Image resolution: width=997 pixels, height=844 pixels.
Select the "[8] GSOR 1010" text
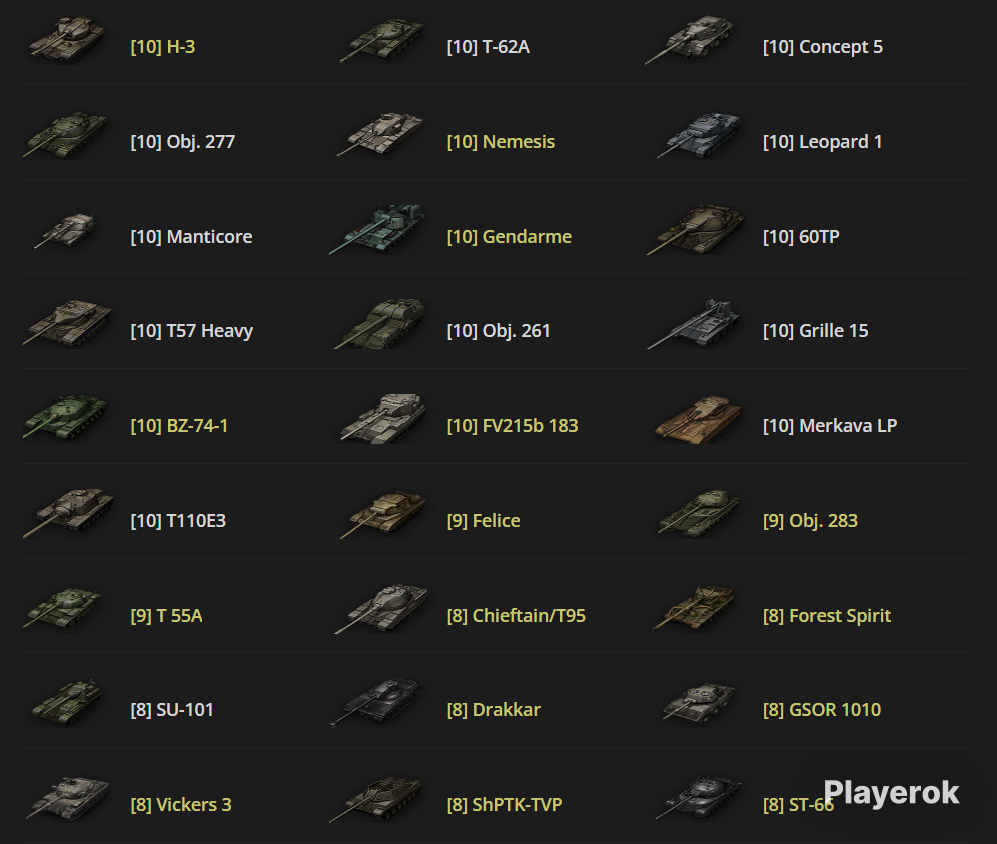point(822,710)
